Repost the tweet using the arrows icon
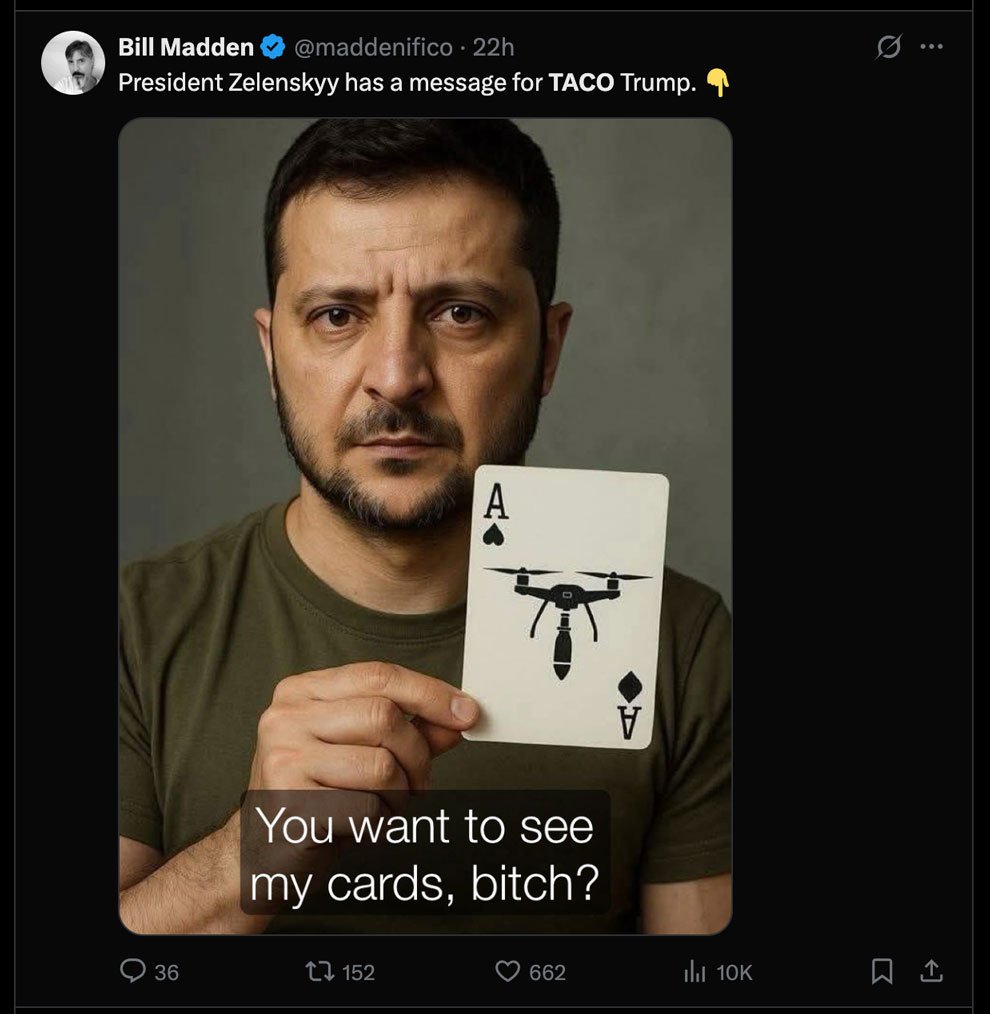Screen dimensions: 990x1014 click(319, 971)
